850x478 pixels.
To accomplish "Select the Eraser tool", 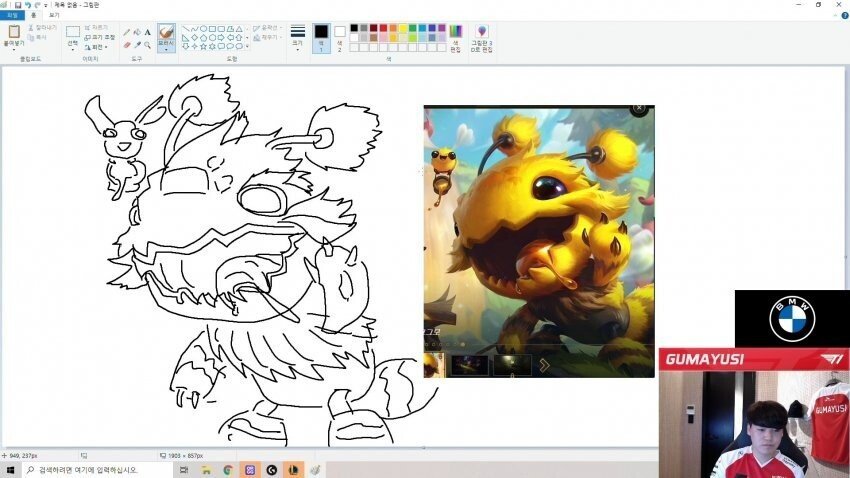I will tap(126, 45).
